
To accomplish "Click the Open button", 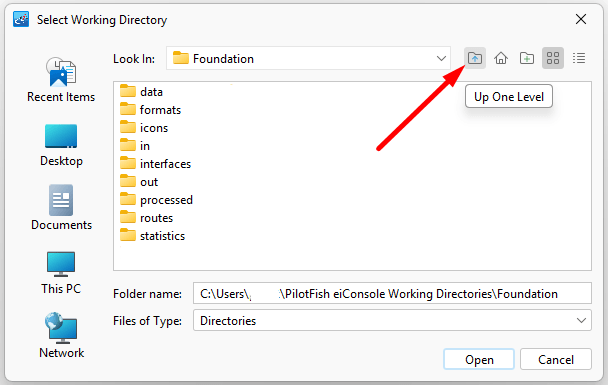I will point(479,359).
